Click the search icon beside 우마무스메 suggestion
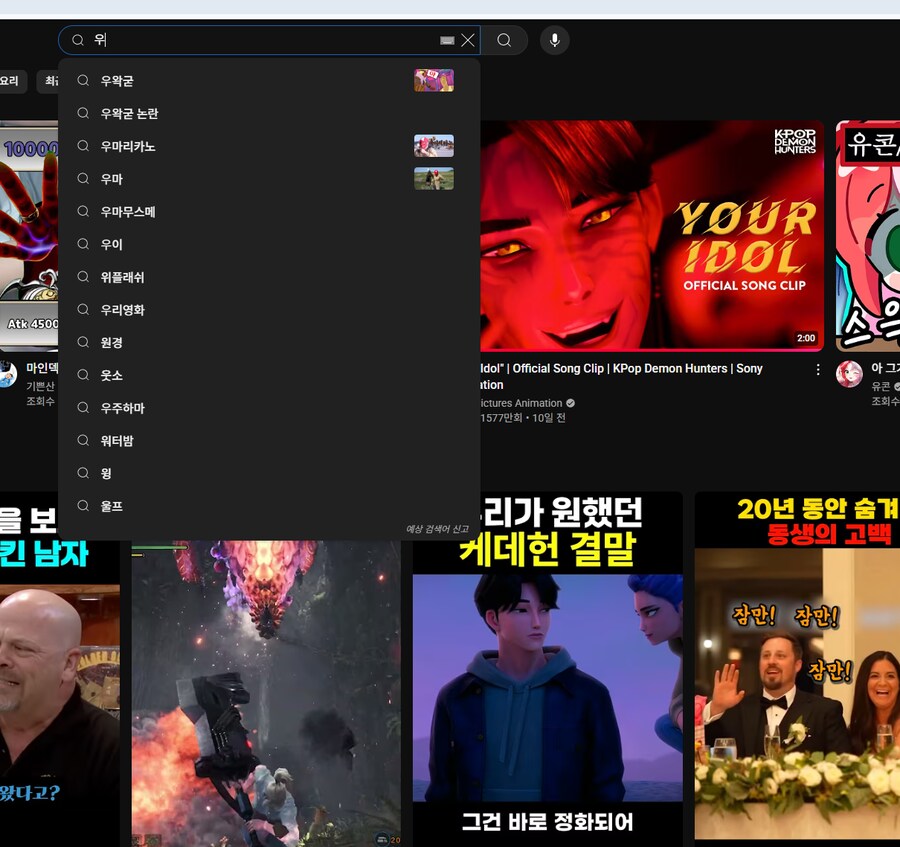Image resolution: width=900 pixels, height=847 pixels. (83, 211)
